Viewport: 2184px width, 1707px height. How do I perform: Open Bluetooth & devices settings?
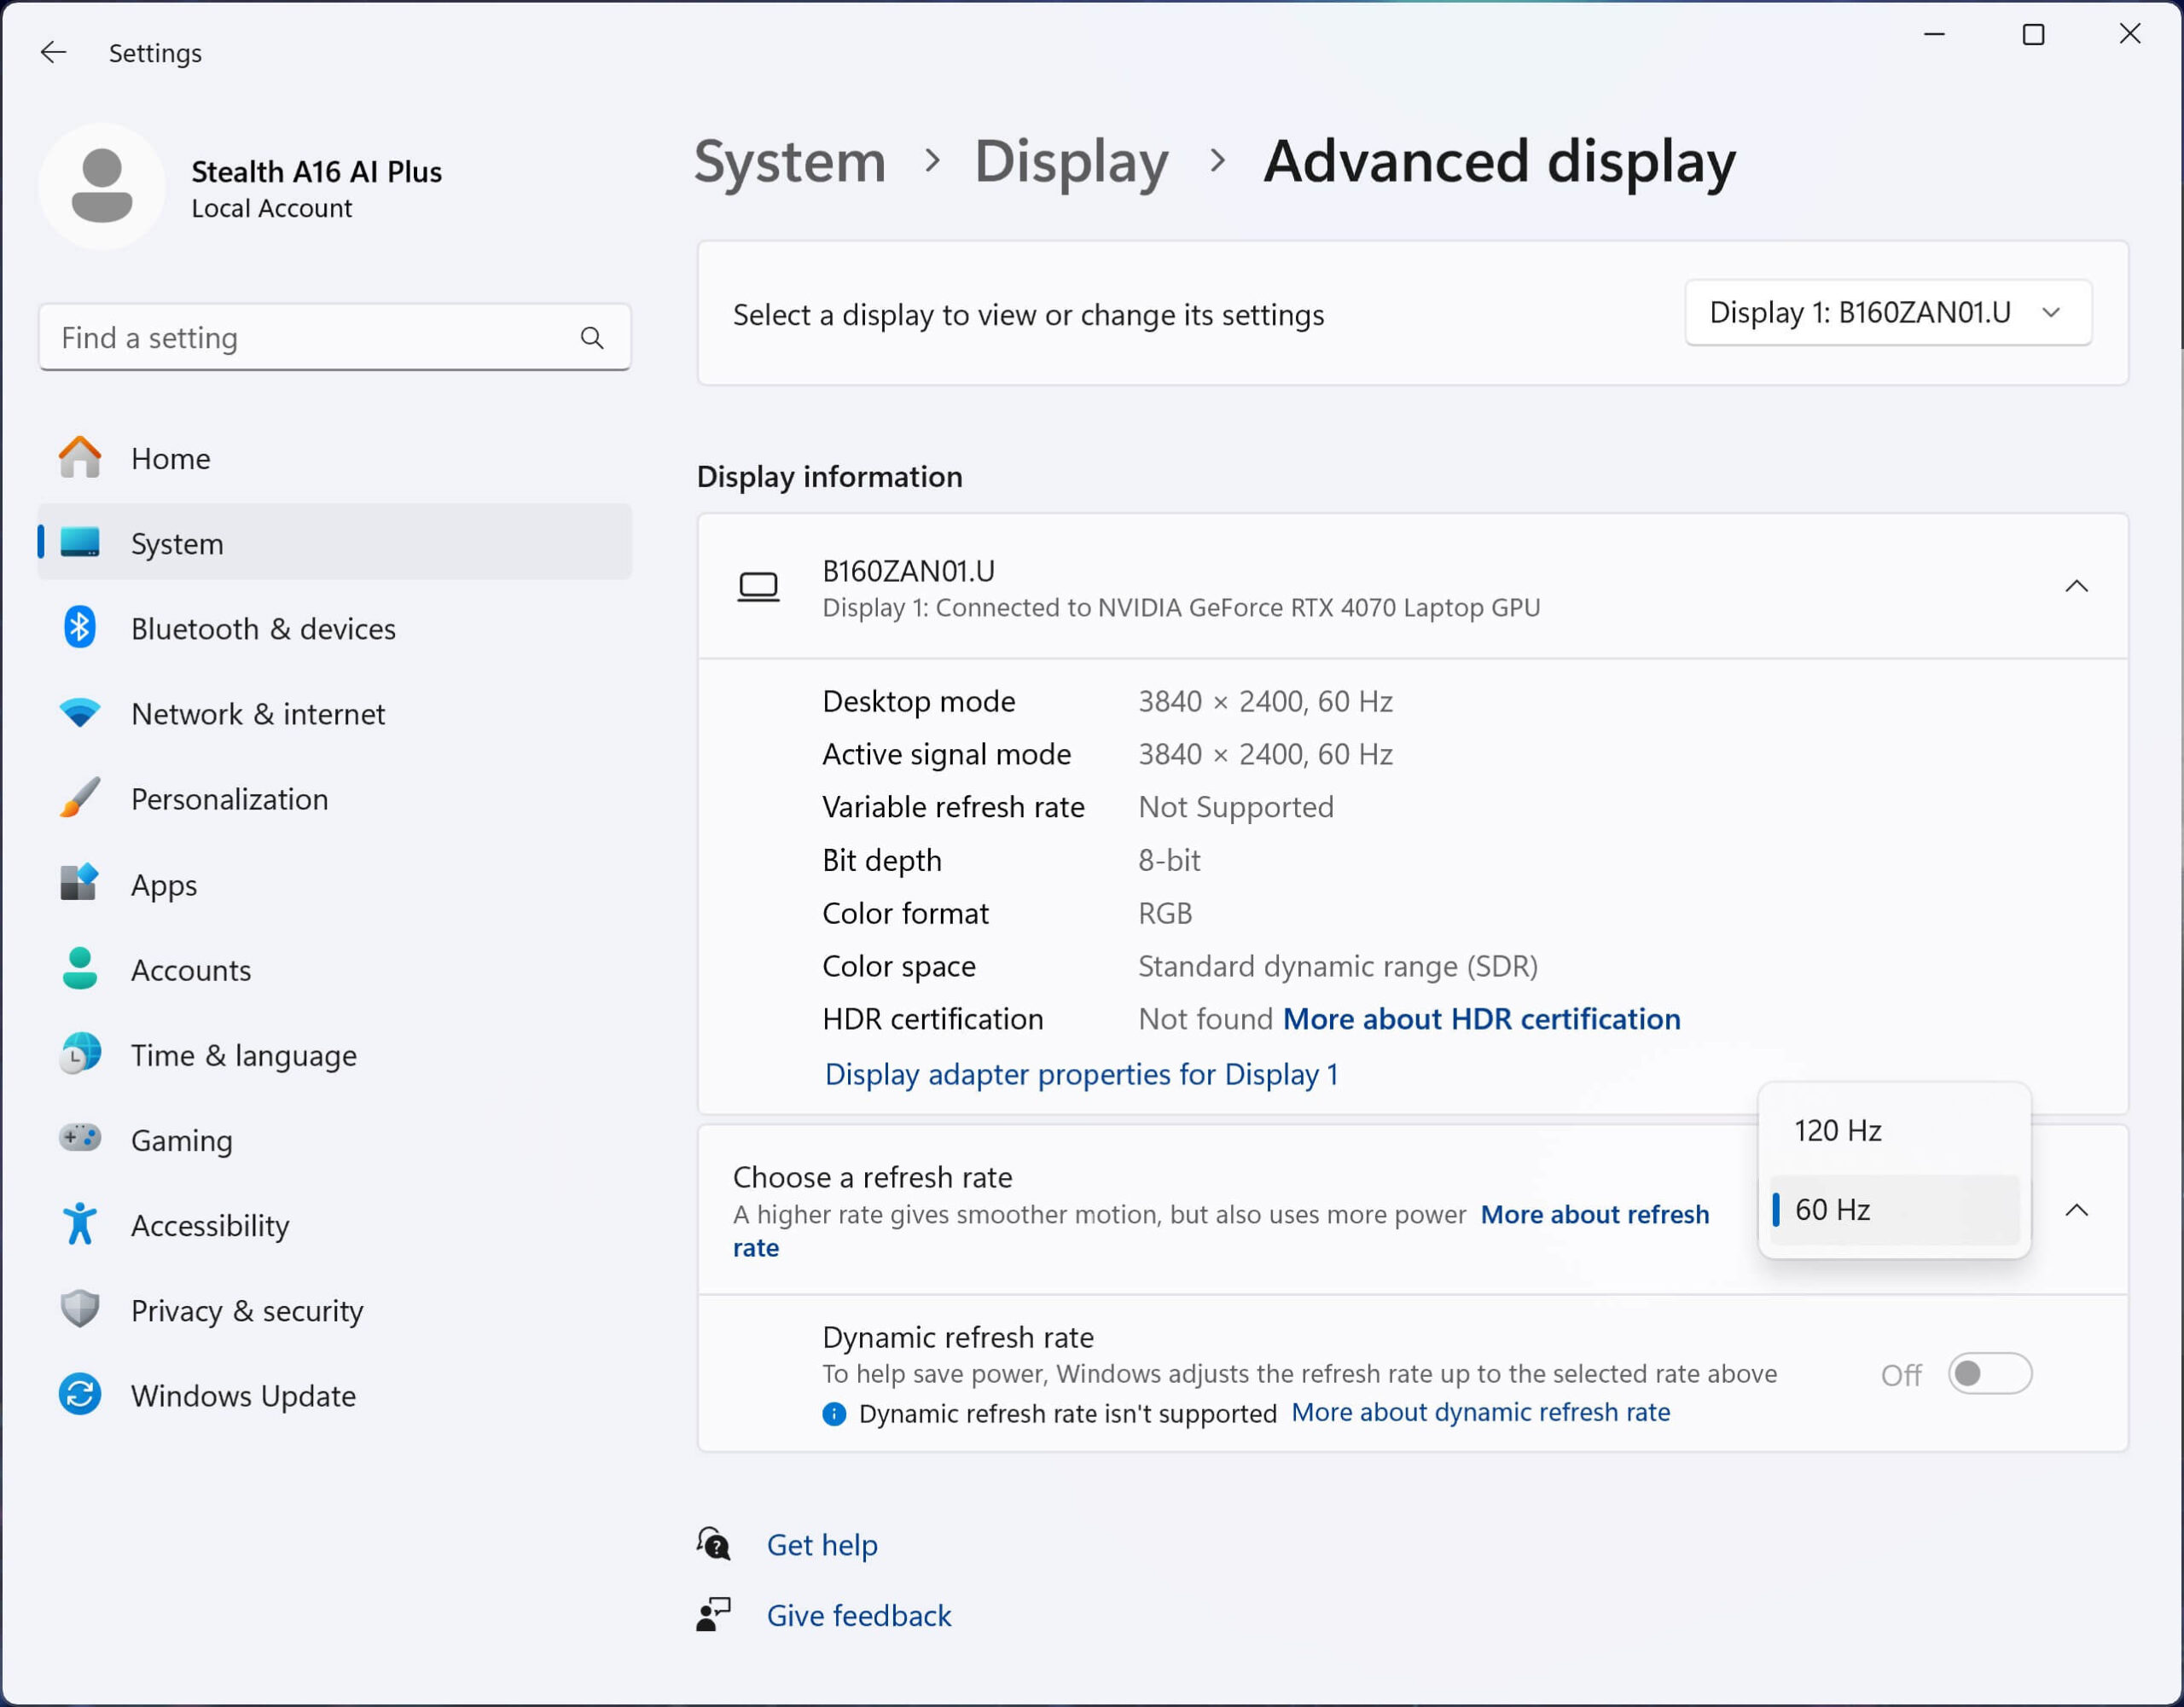(335, 628)
